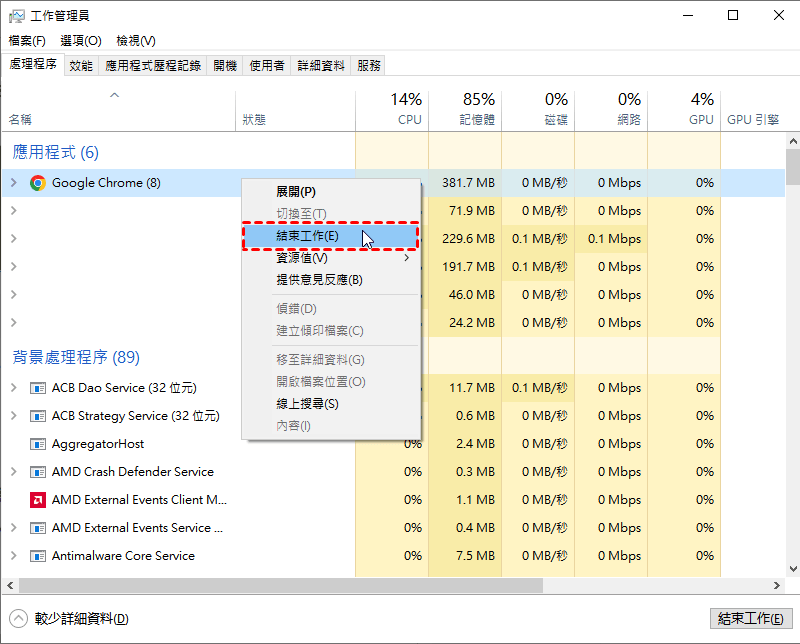Choose 線上搜尋(S) from context menu
Image resolution: width=800 pixels, height=644 pixels.
coord(307,404)
